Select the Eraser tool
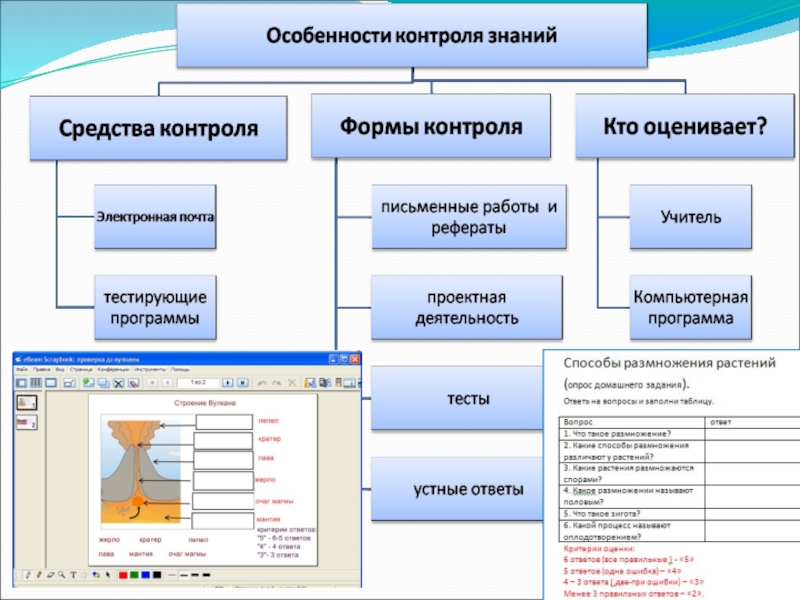Image resolution: width=800 pixels, height=600 pixels. [51, 575]
